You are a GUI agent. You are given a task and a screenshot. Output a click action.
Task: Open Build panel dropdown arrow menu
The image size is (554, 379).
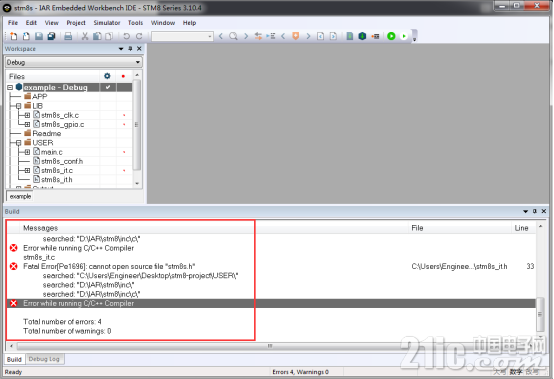point(525,211)
